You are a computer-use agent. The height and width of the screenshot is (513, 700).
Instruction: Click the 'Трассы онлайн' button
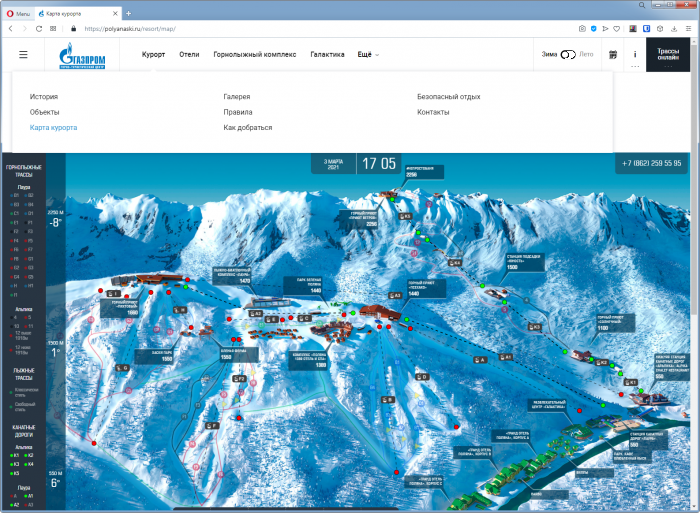pyautogui.click(x=668, y=54)
